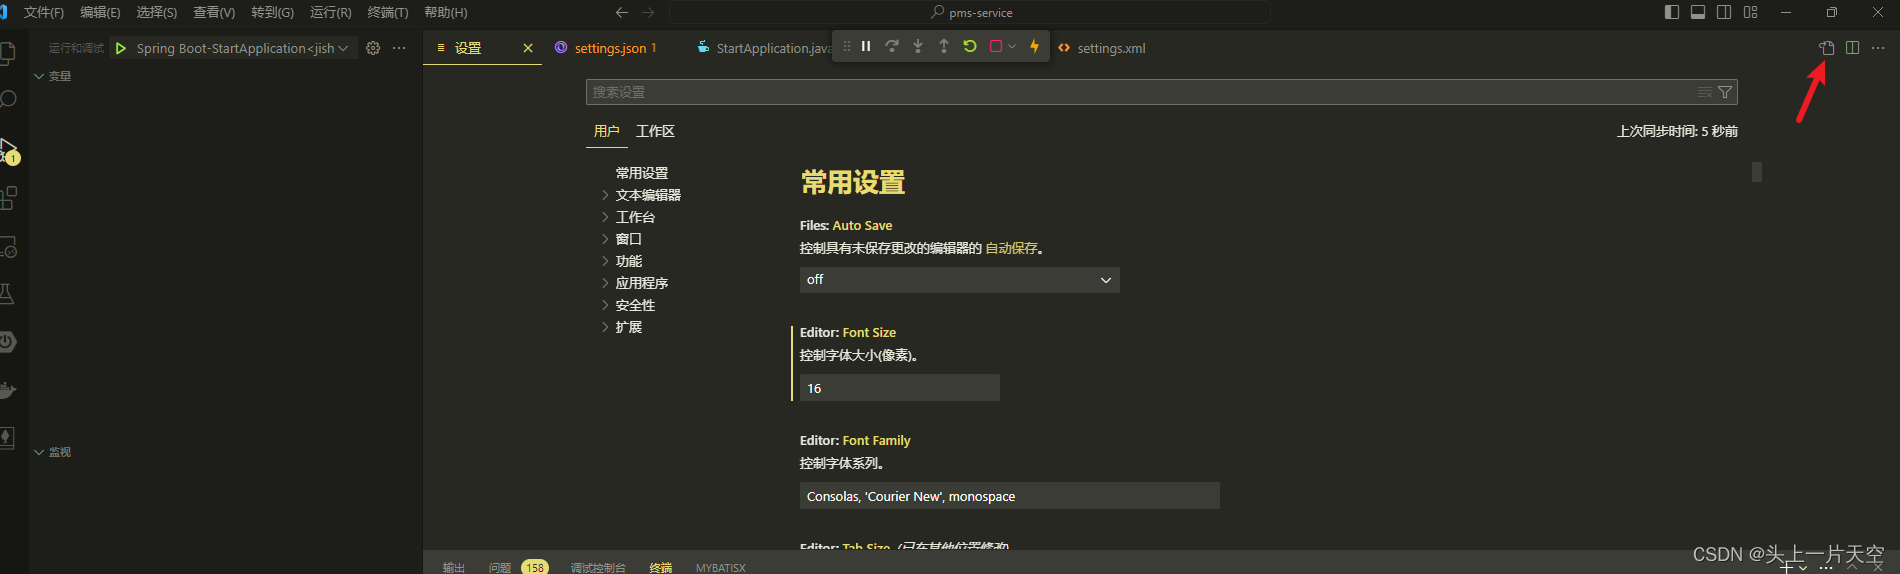Open the 运行(R) menu

331,12
